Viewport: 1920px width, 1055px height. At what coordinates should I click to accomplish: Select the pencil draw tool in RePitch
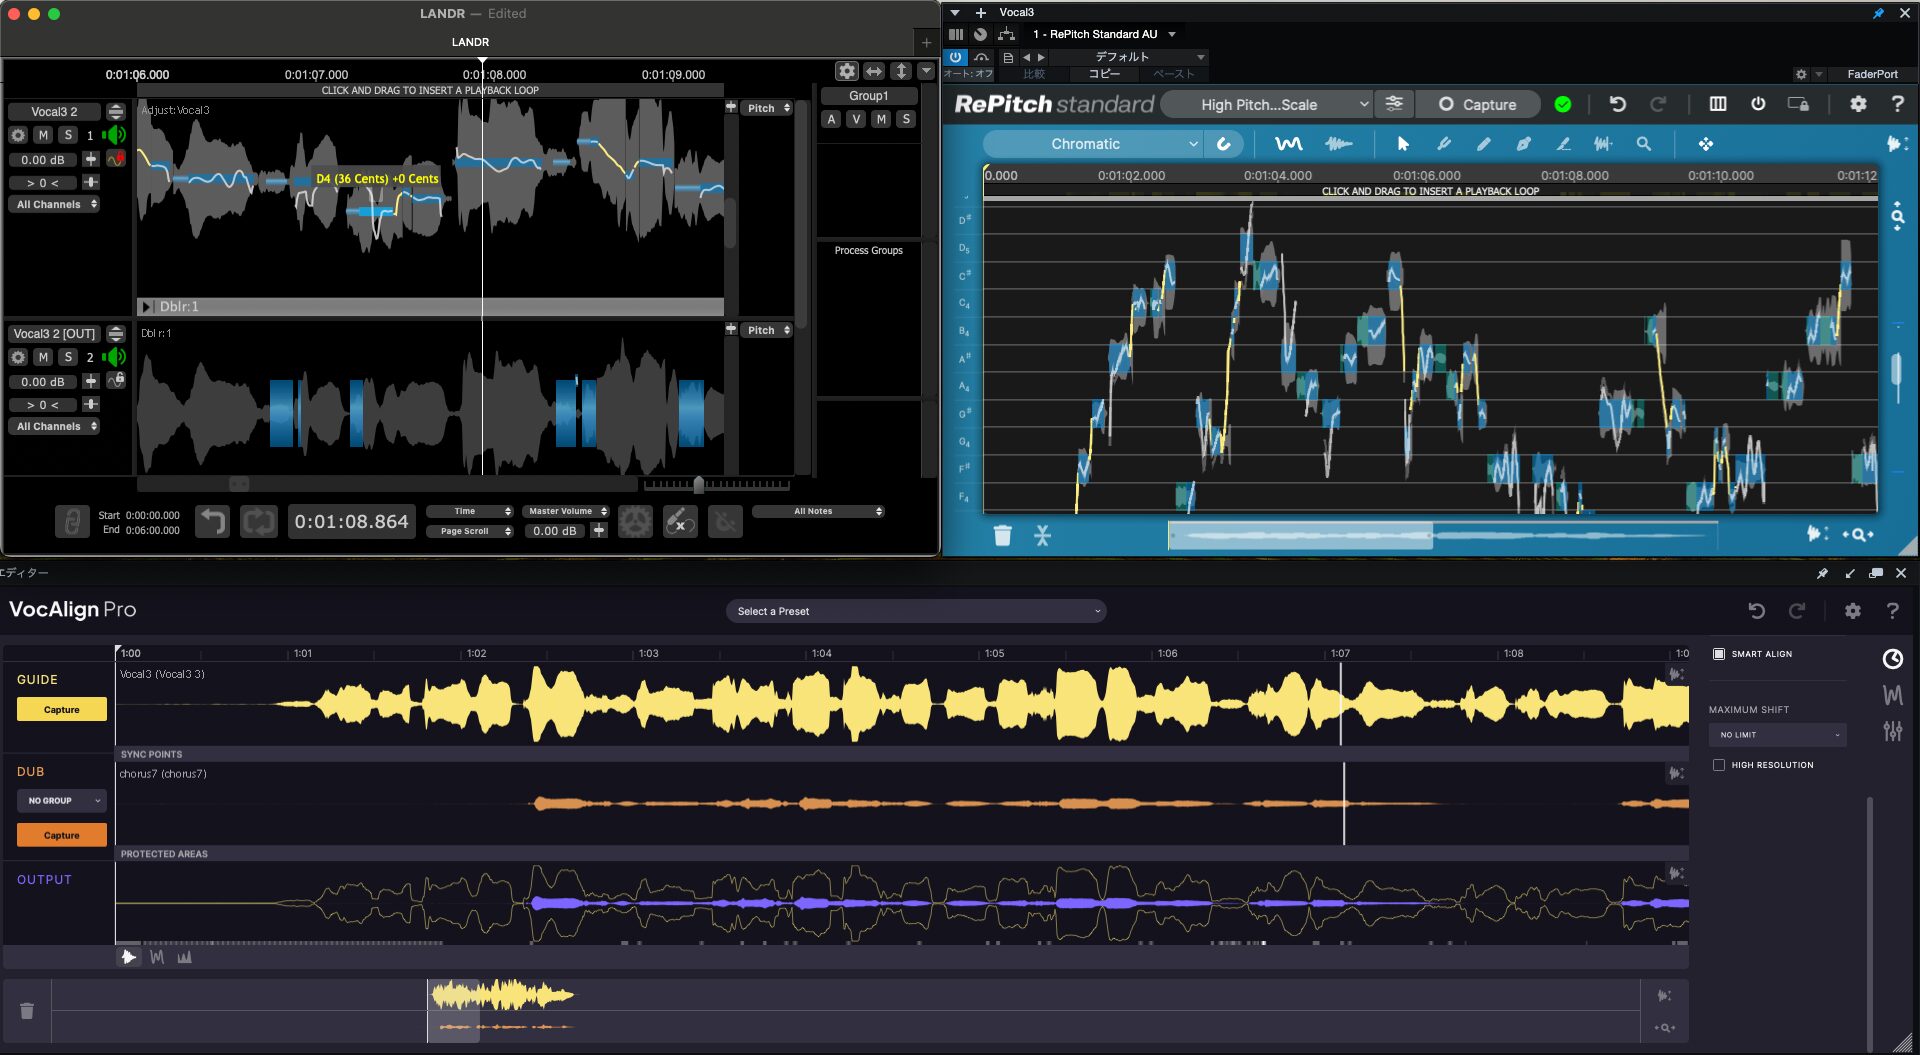[x=1484, y=144]
